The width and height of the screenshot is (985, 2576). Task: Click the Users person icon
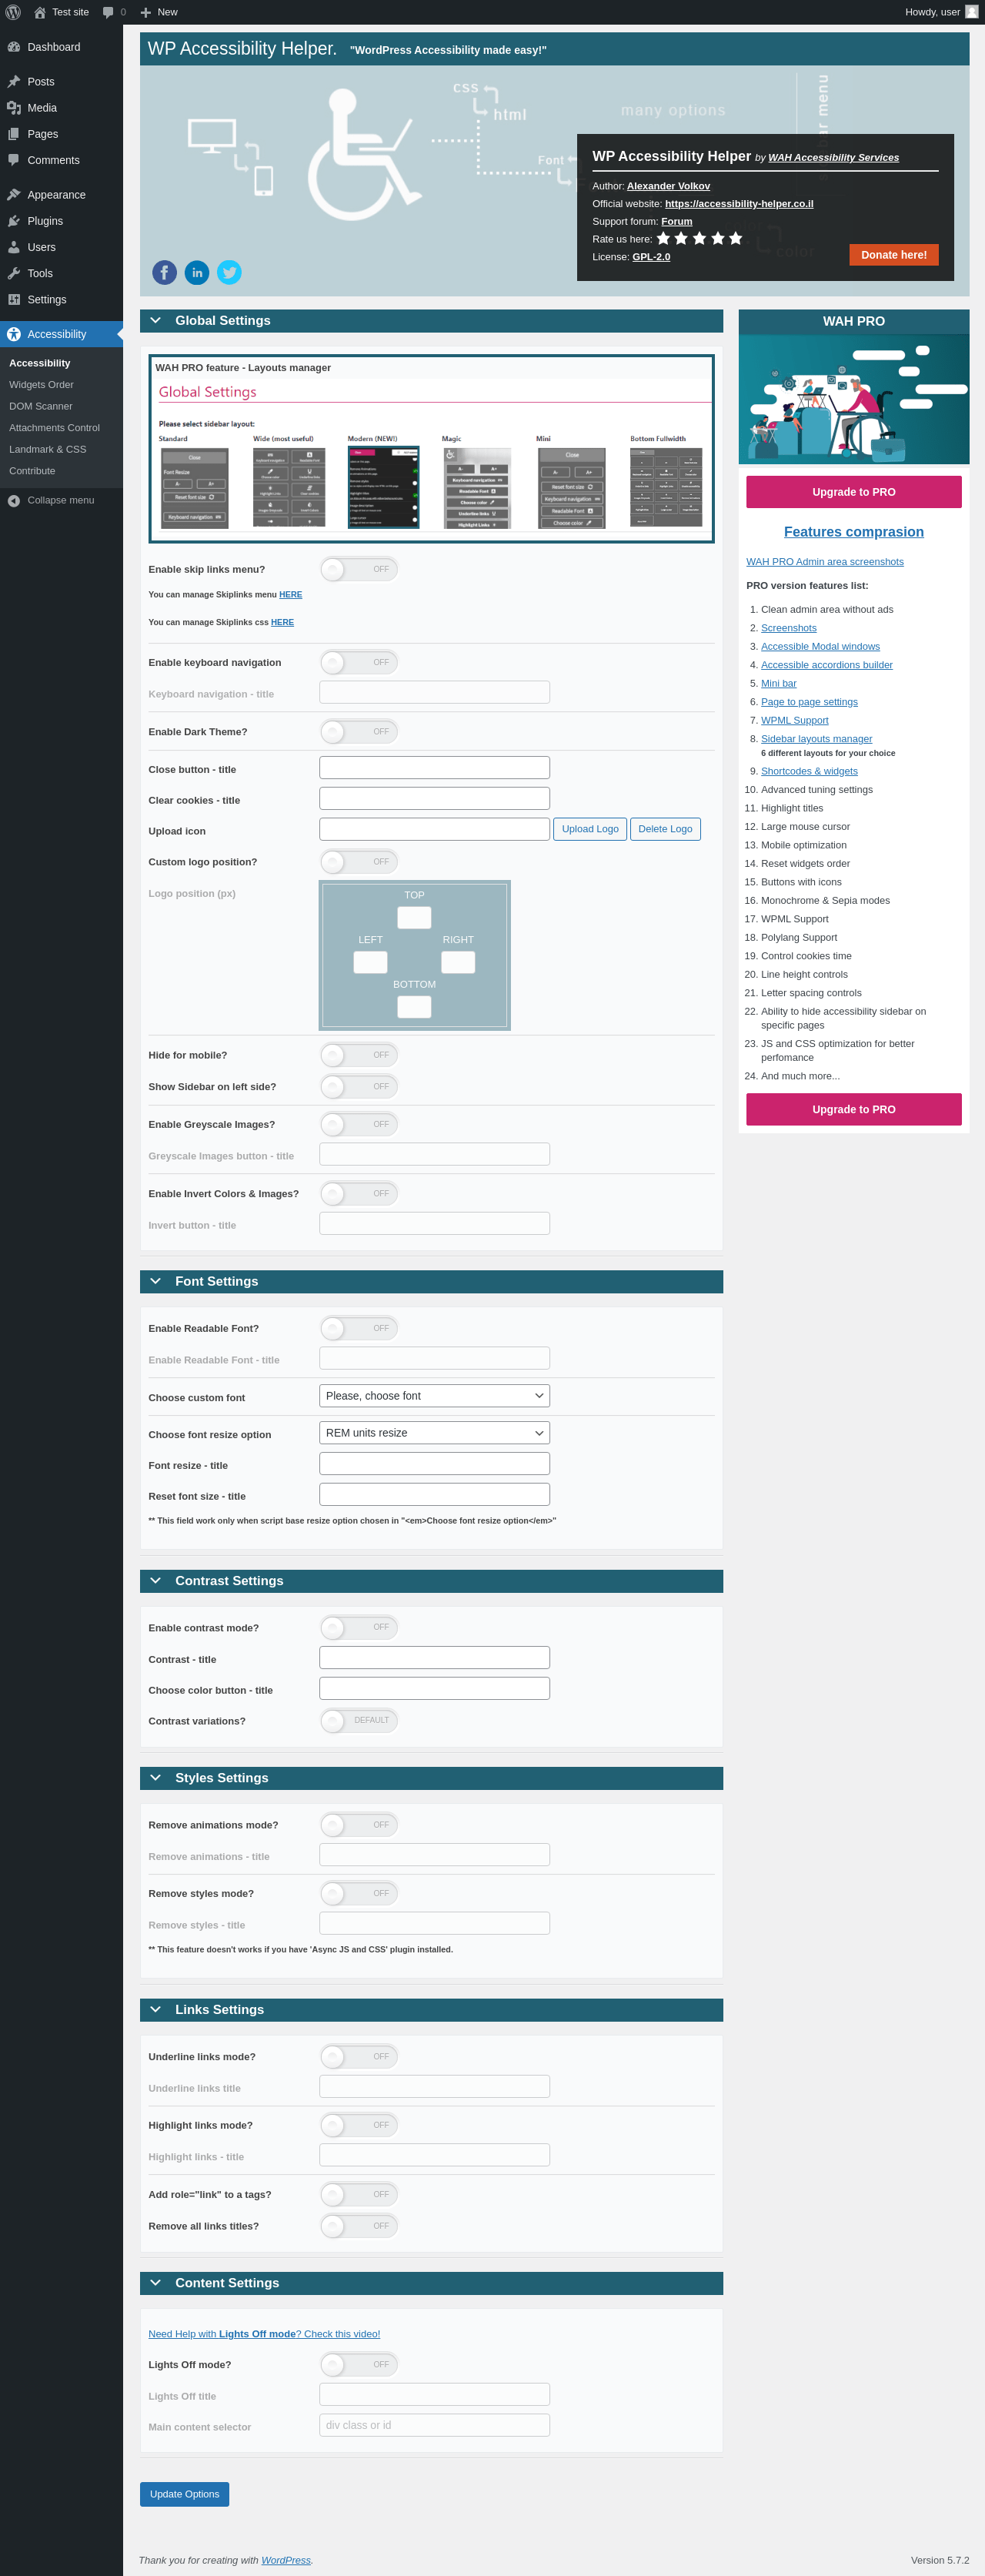coord(14,247)
